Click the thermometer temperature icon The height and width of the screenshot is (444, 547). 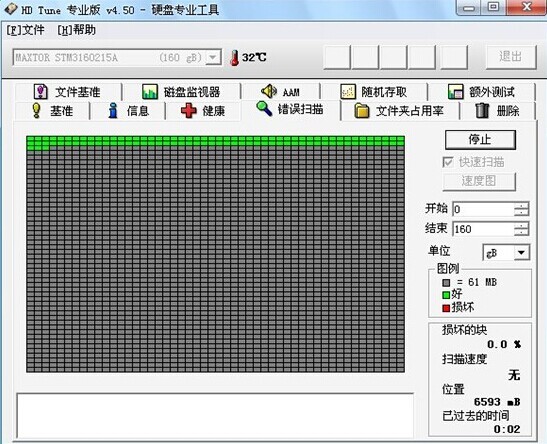[235, 58]
